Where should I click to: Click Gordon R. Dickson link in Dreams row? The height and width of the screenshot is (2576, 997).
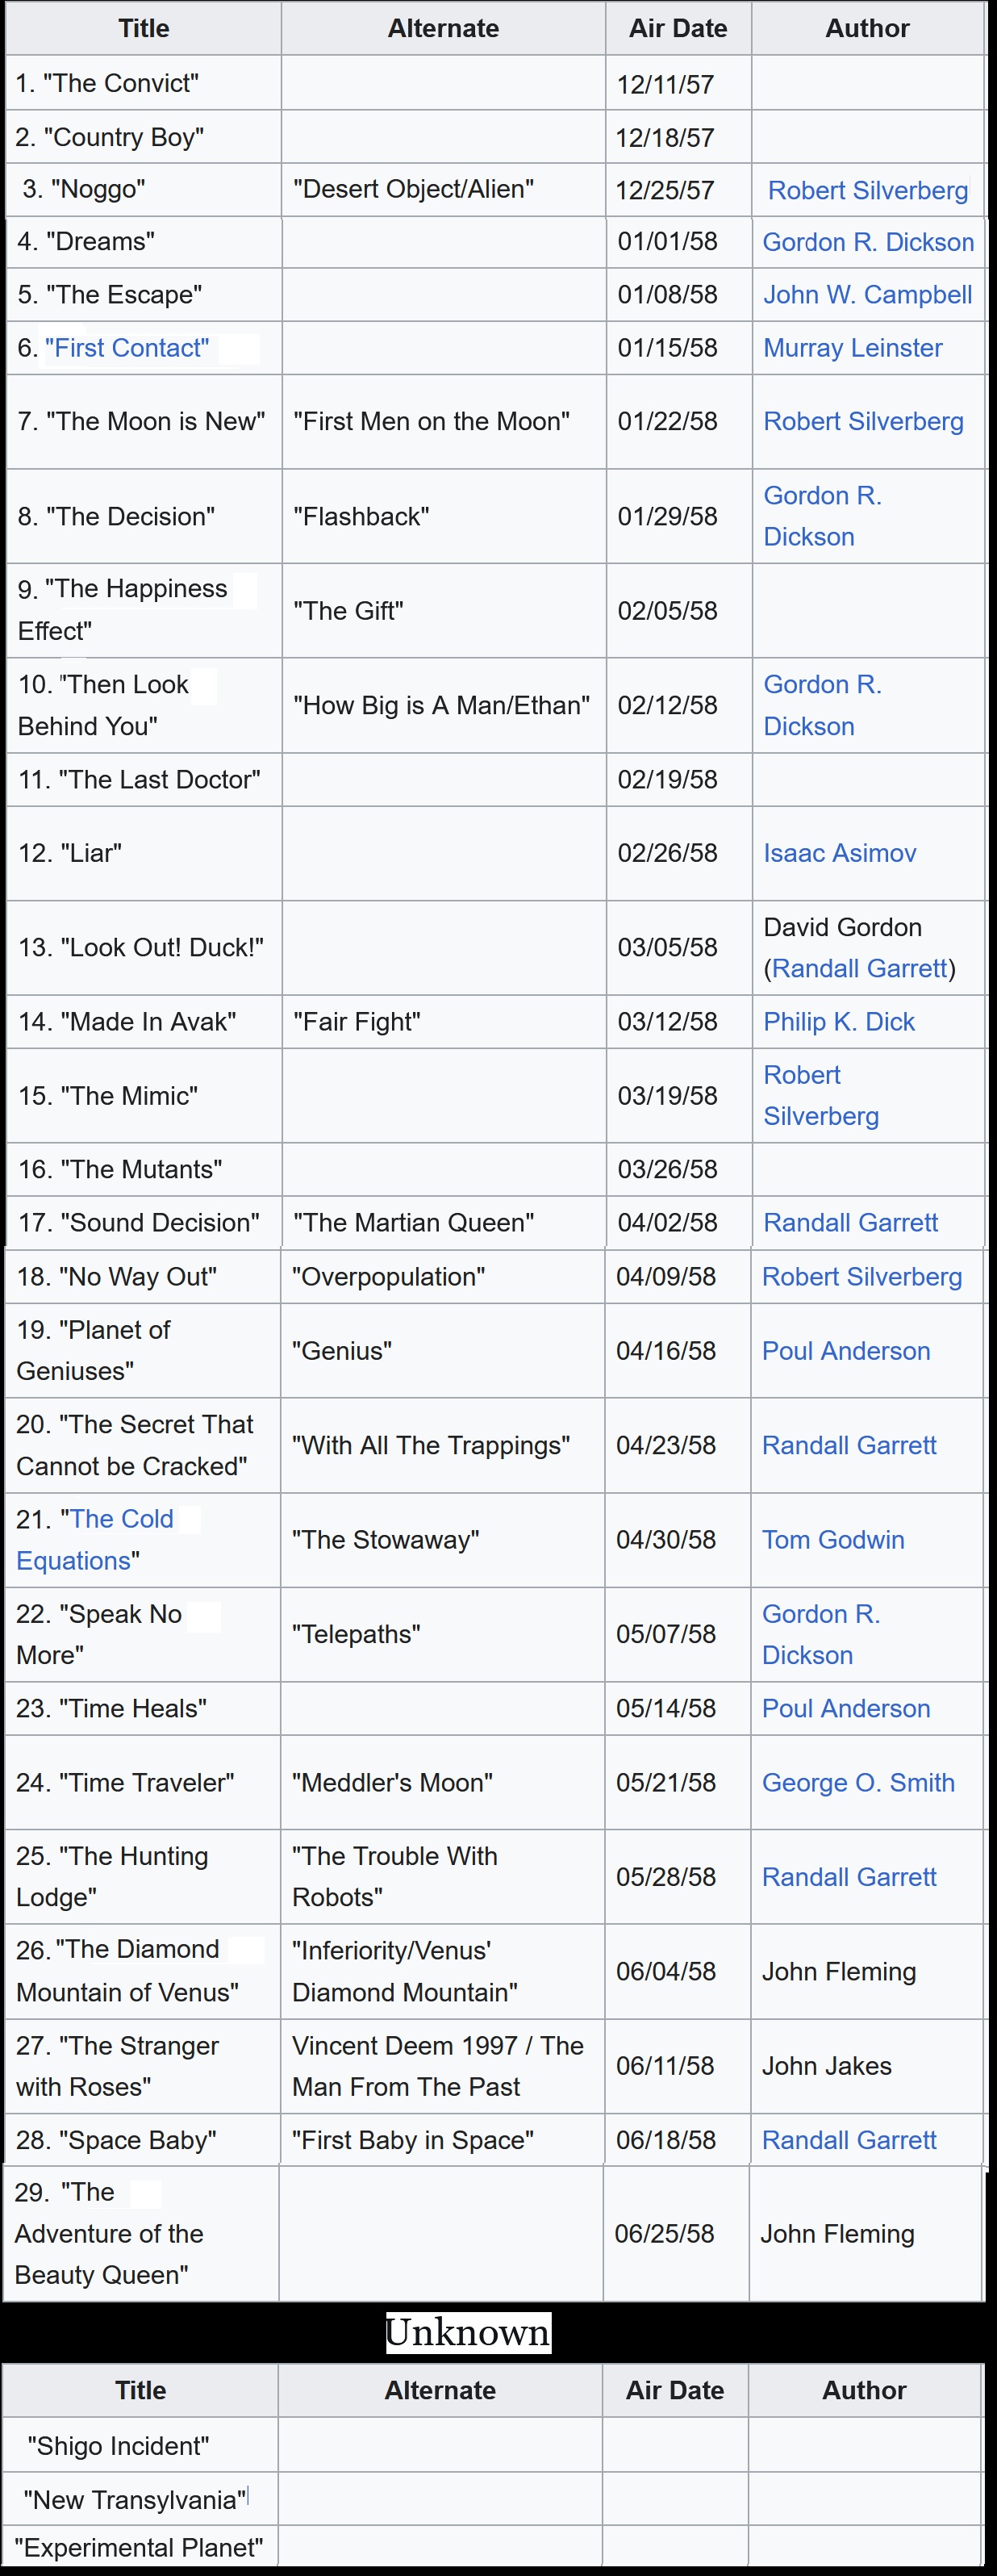pyautogui.click(x=868, y=242)
